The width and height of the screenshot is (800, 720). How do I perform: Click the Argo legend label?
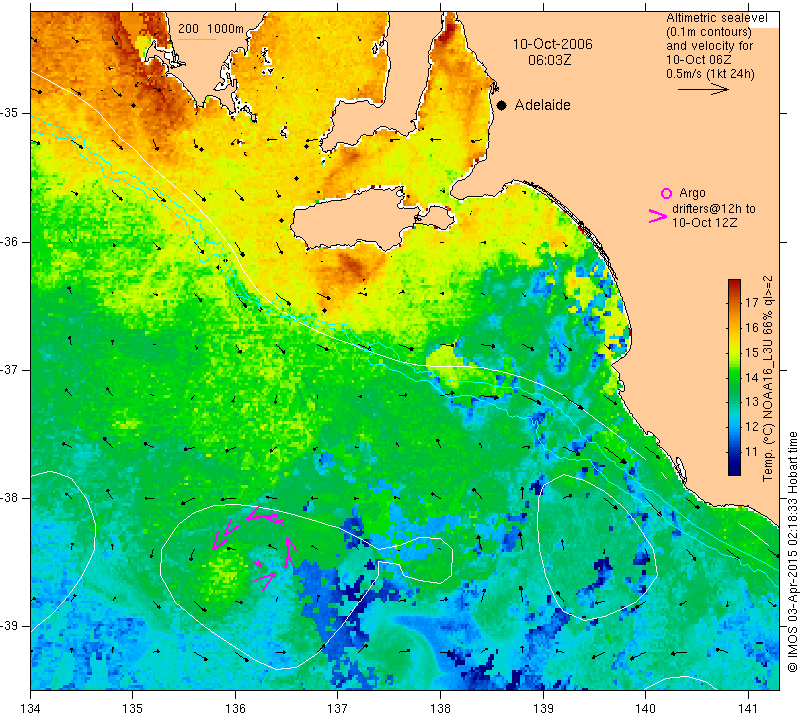(692, 193)
